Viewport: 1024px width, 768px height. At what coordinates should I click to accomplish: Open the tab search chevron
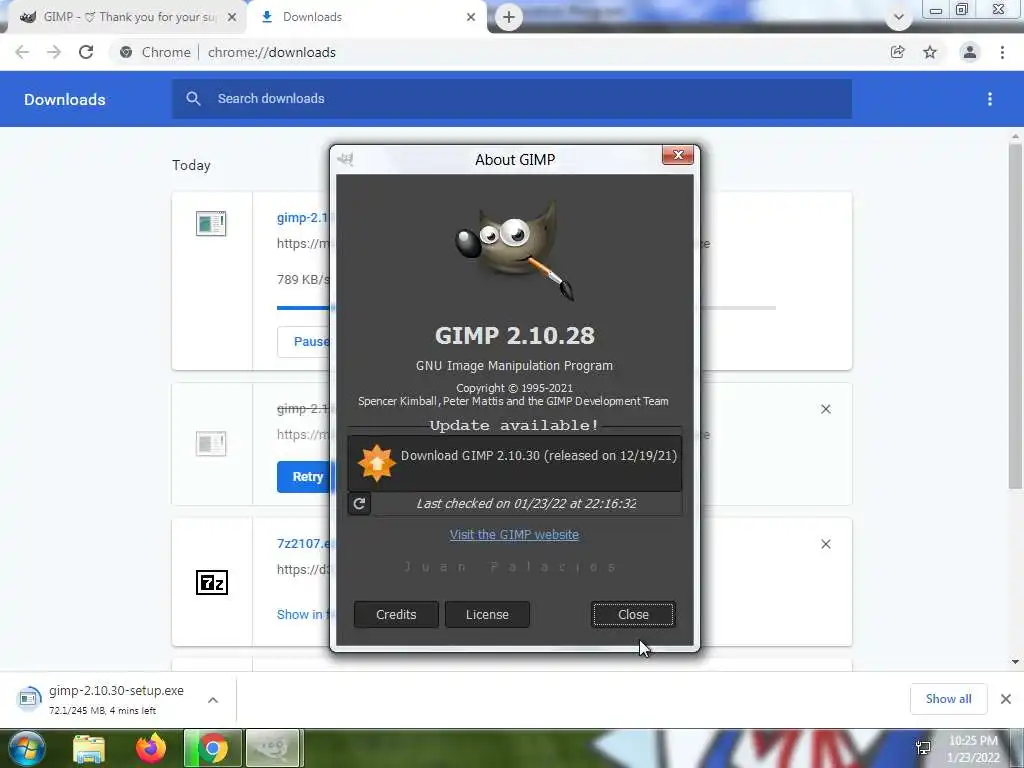[x=899, y=18]
